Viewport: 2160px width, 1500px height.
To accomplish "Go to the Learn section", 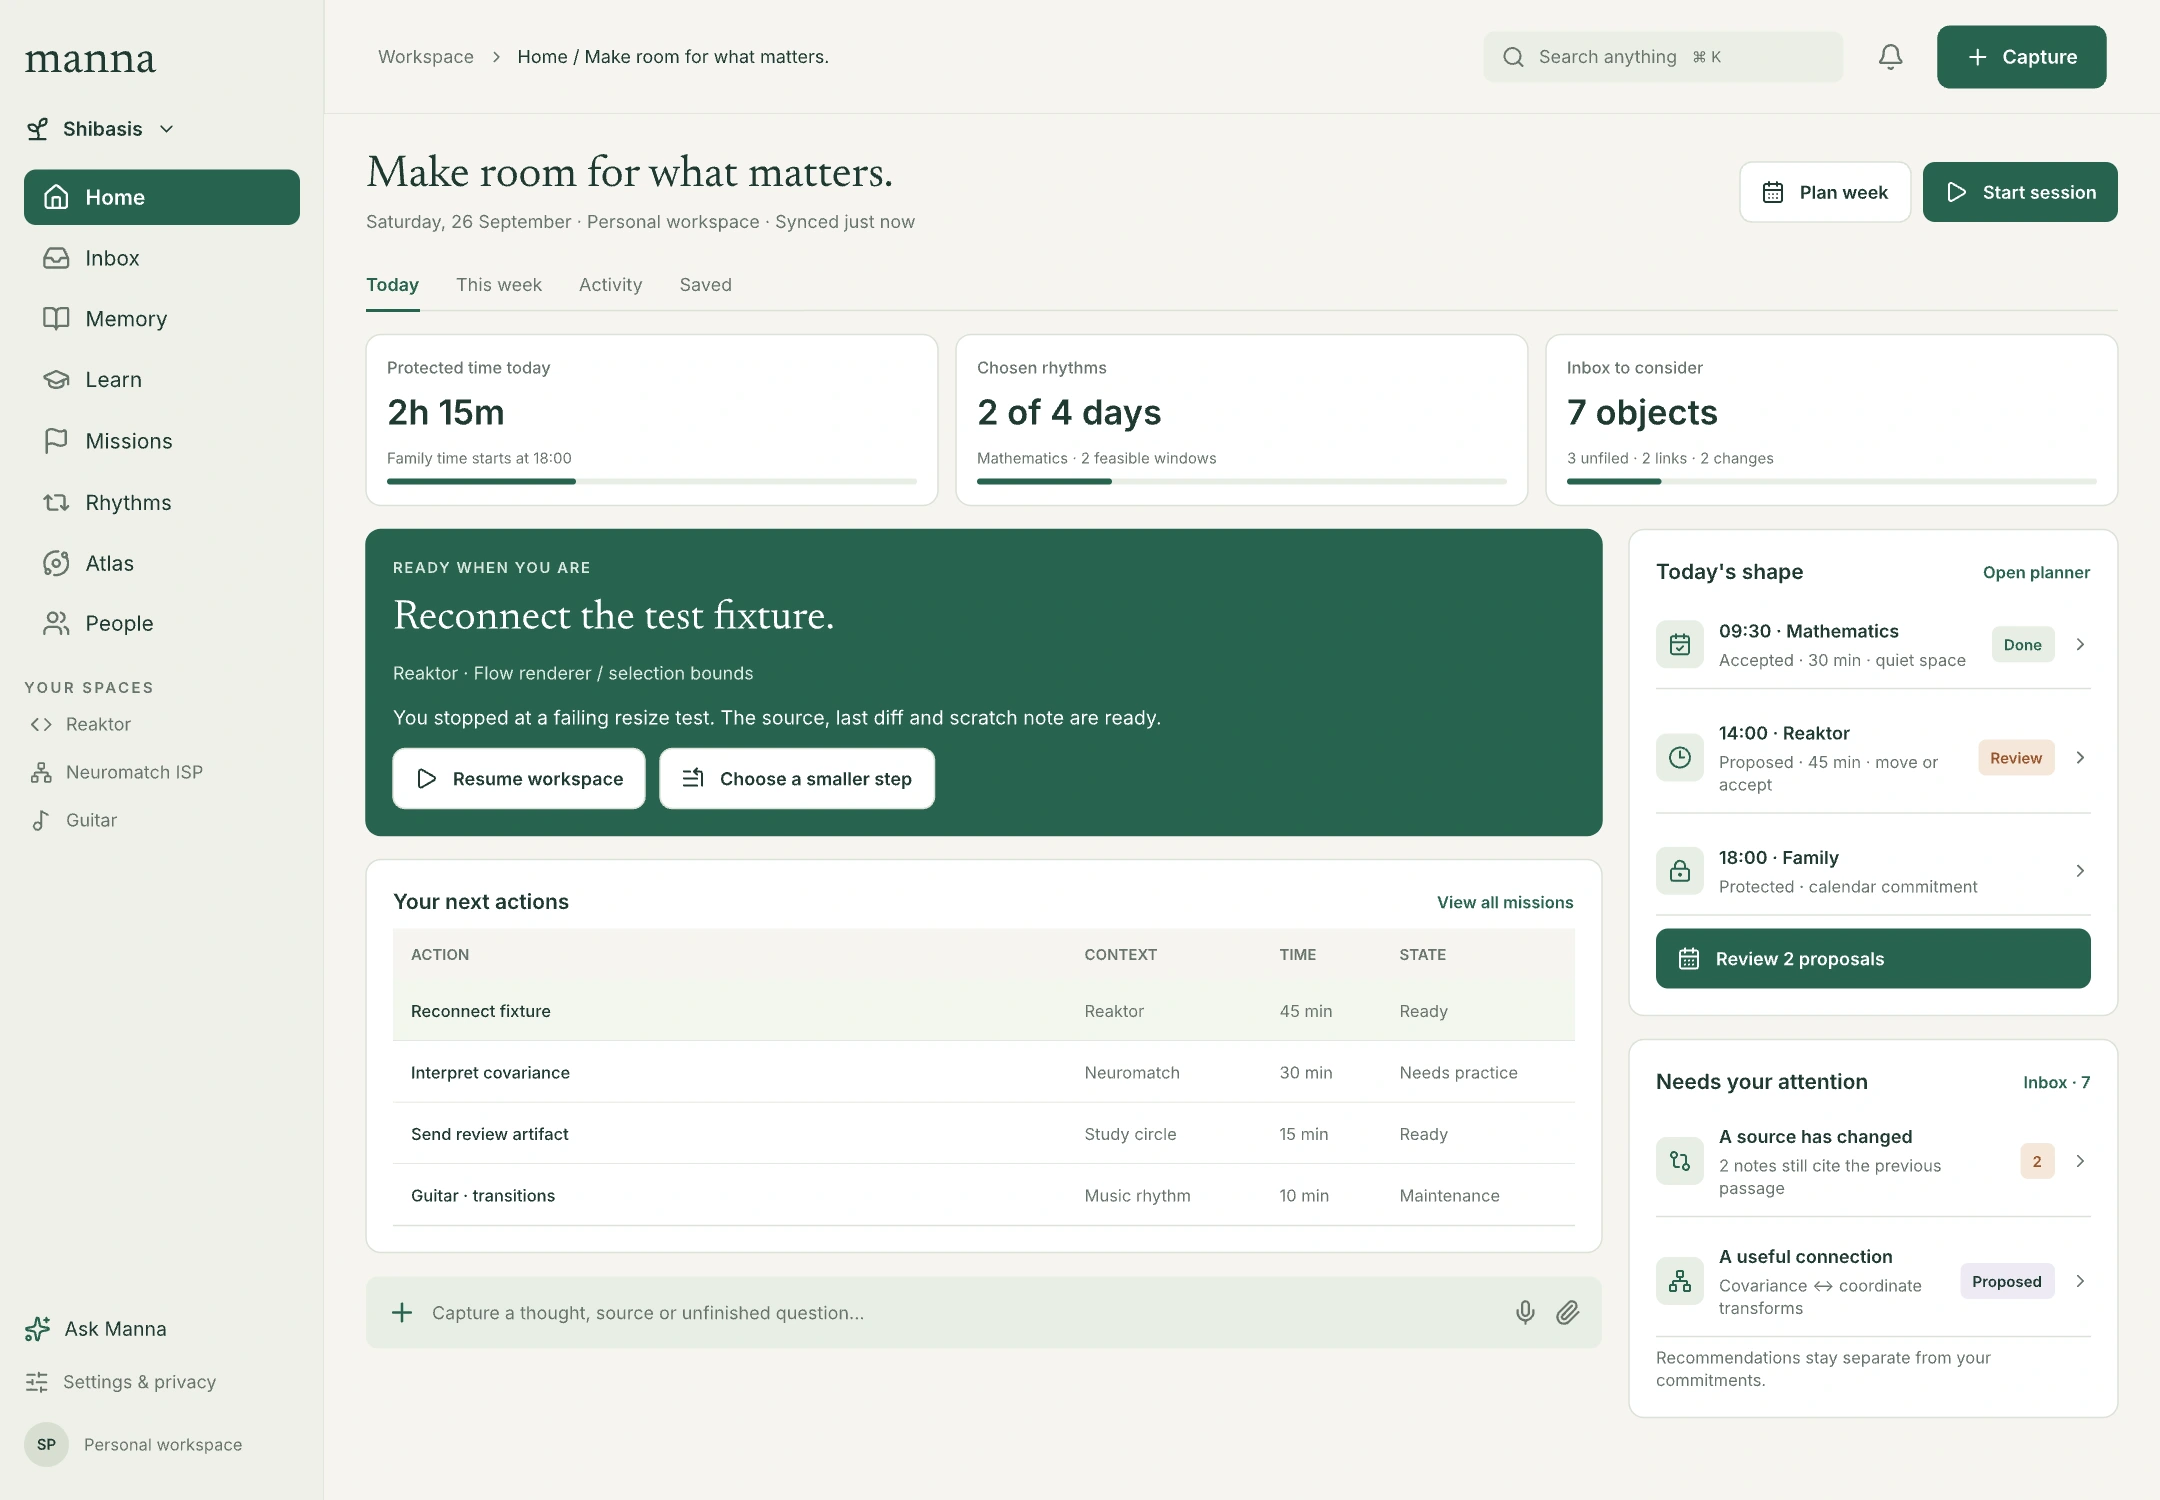I will (162, 380).
